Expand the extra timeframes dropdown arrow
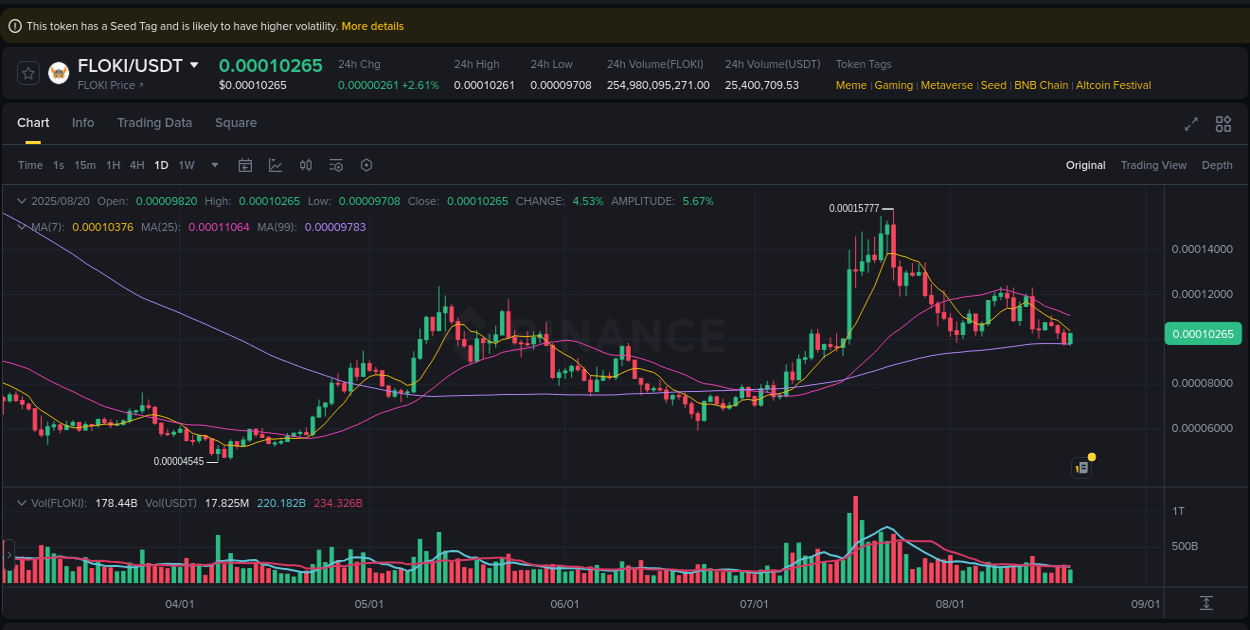The width and height of the screenshot is (1250, 630). tap(214, 165)
